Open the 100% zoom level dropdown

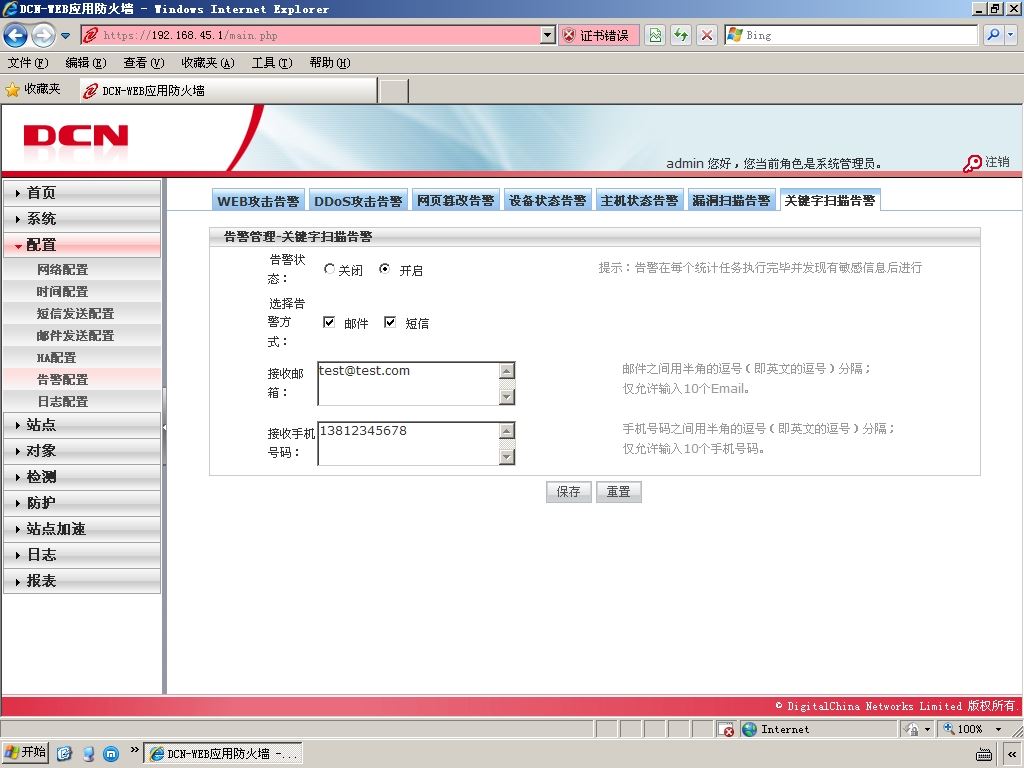point(997,729)
